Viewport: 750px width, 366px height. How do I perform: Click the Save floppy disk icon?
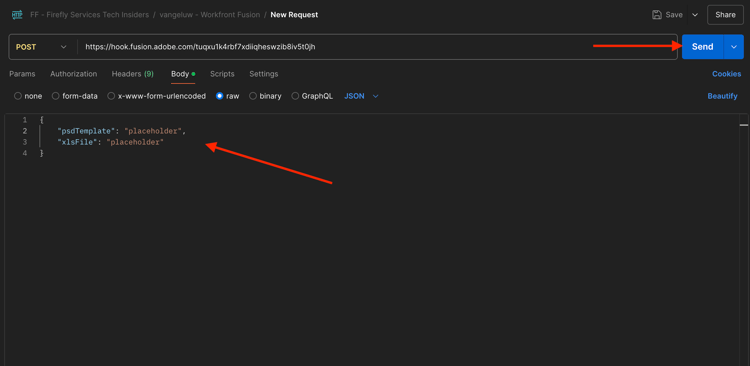coord(657,15)
